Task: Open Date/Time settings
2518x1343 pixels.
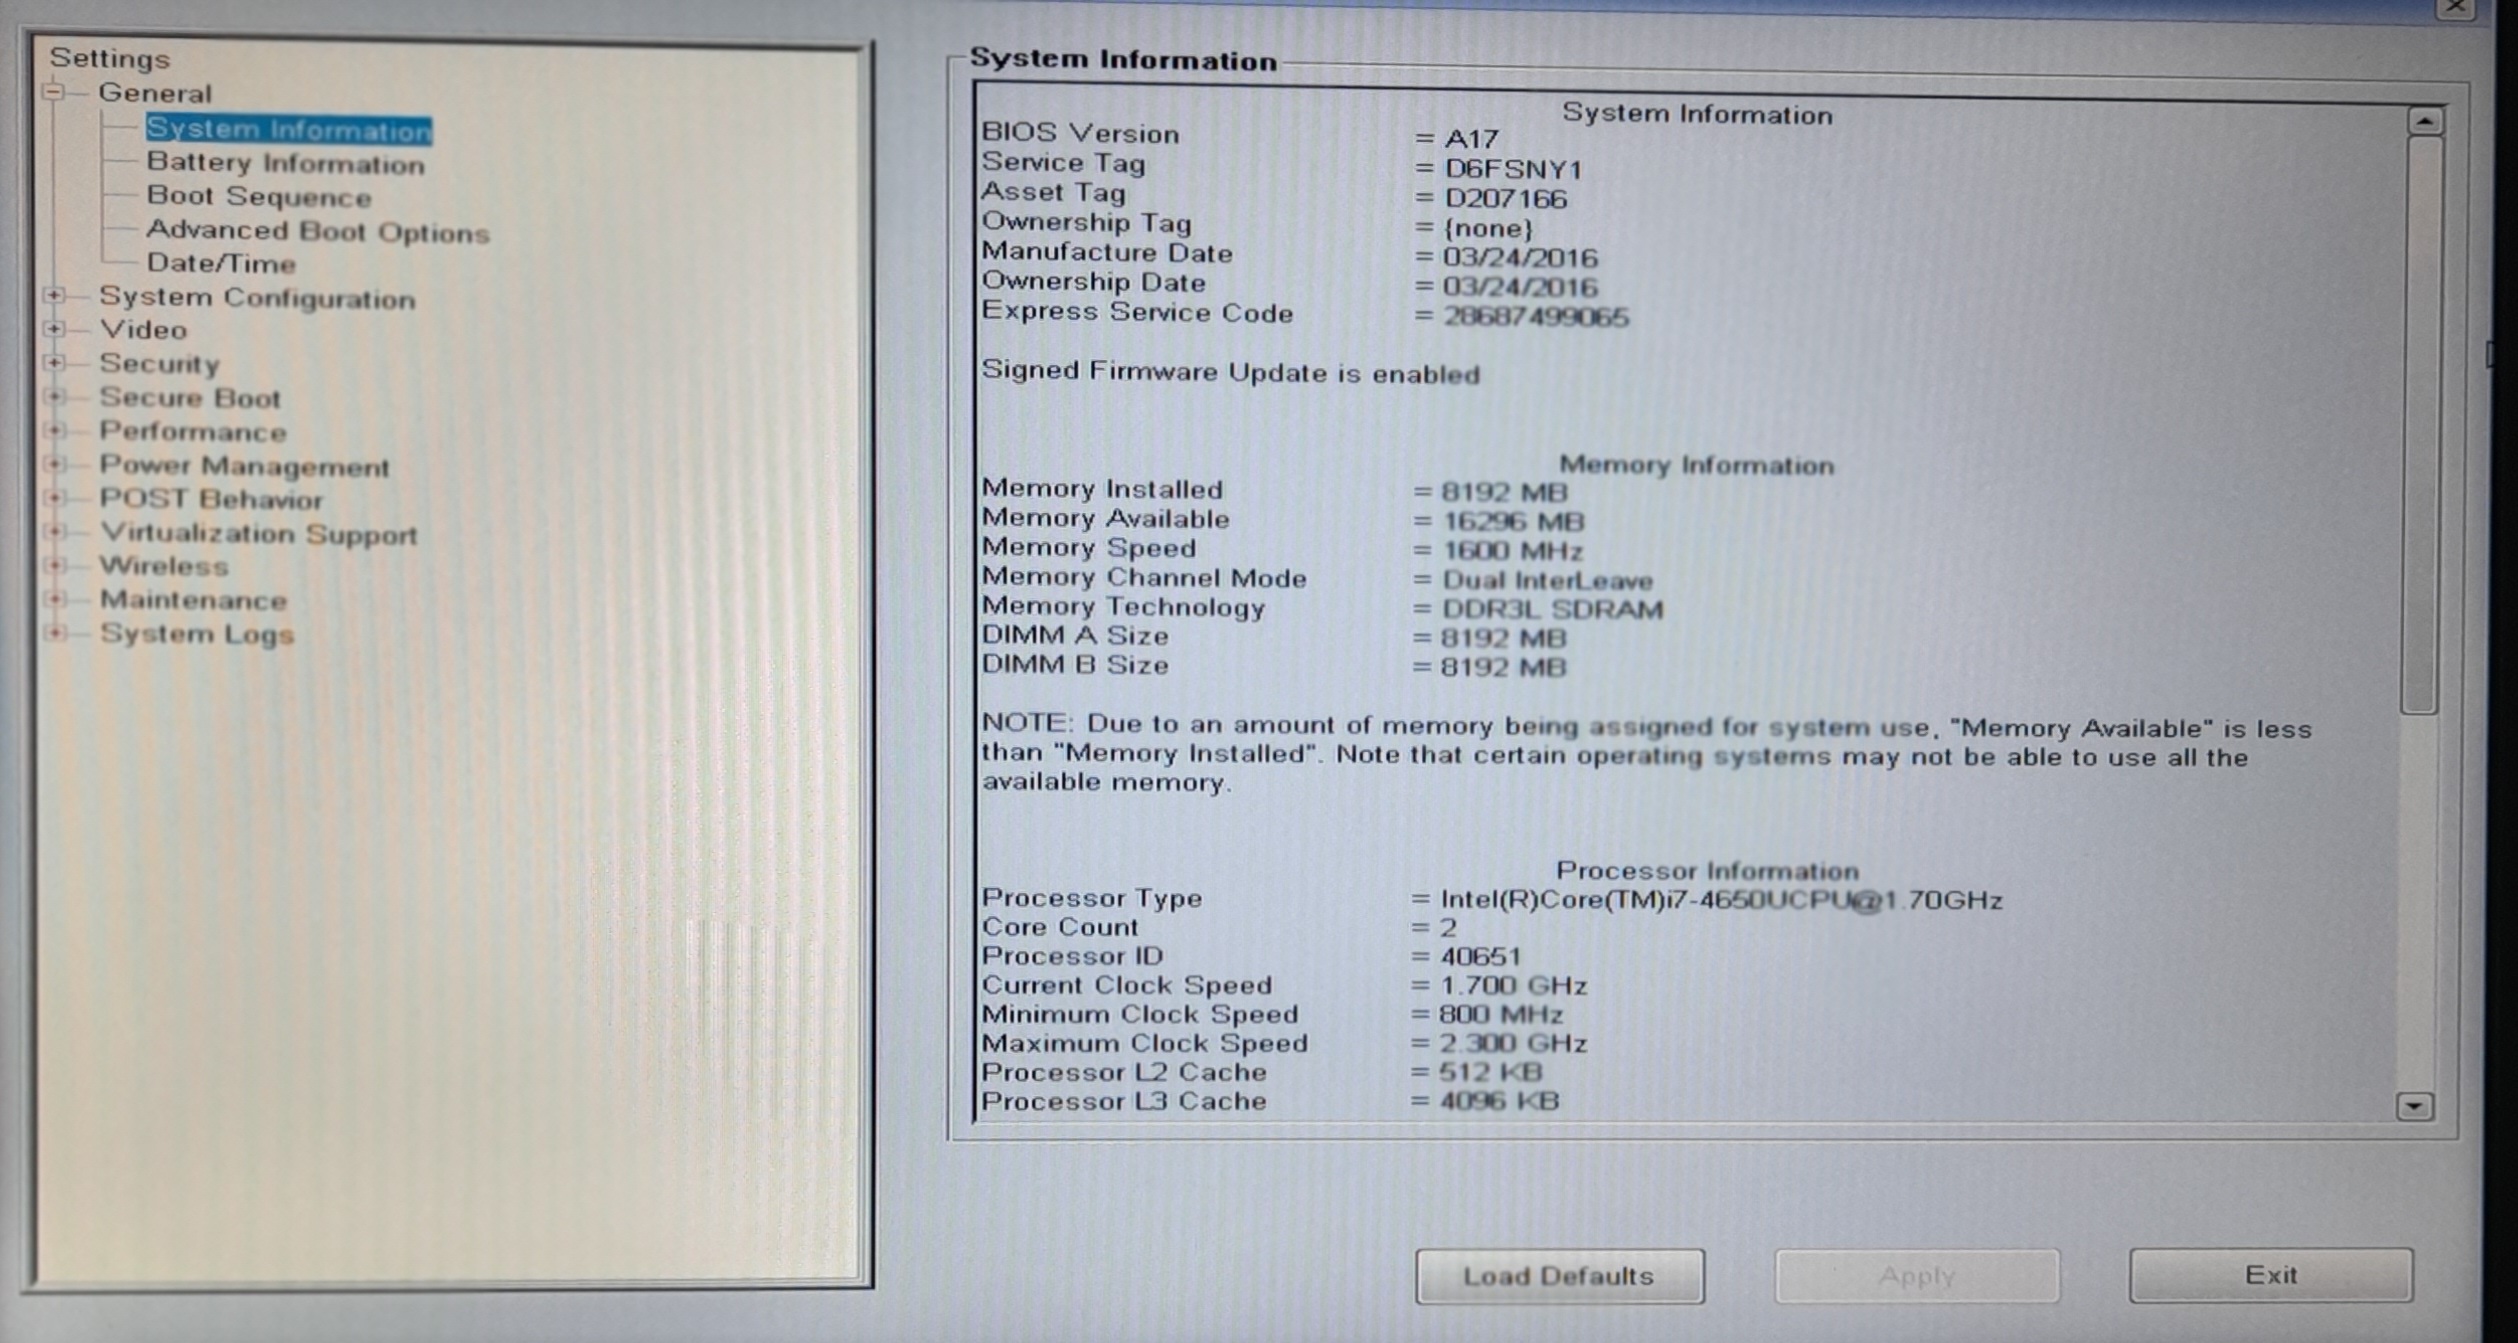Action: tap(221, 263)
